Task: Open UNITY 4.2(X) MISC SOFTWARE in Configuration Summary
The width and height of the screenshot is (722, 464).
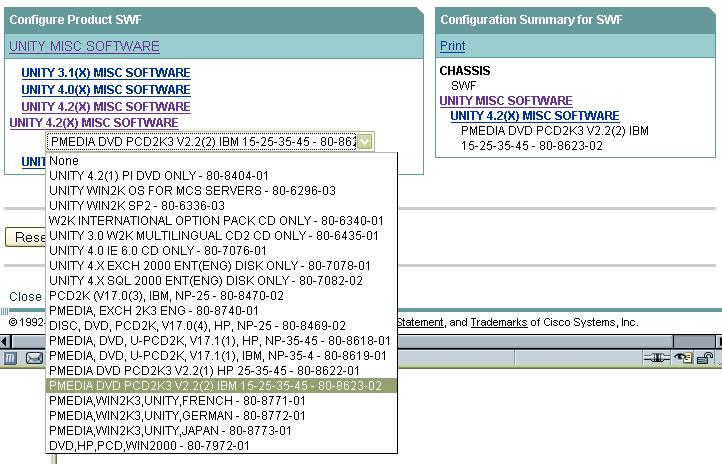Action: tap(535, 116)
